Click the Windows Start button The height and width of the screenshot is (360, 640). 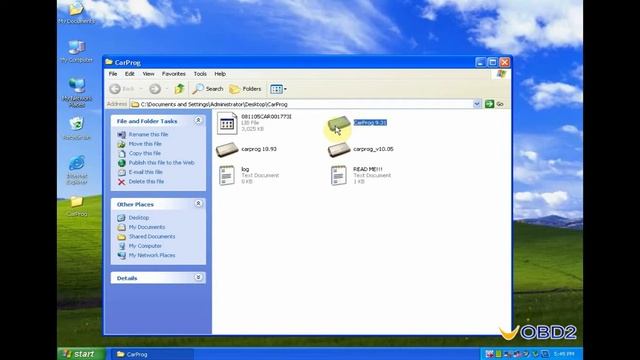pos(80,353)
